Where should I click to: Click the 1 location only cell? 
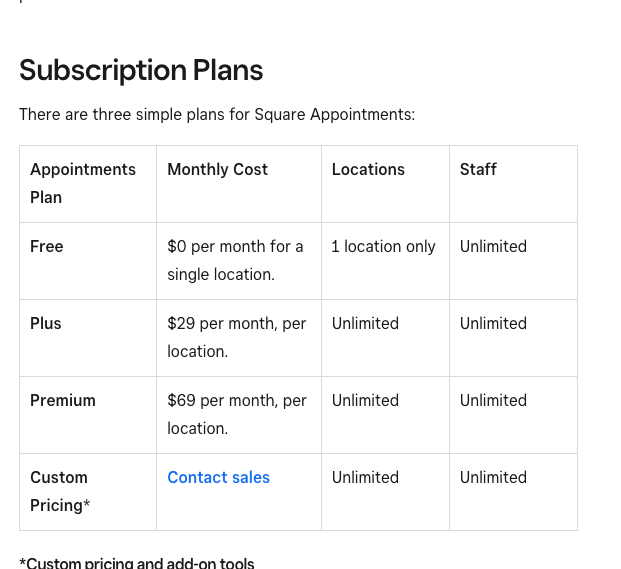pyautogui.click(x=383, y=247)
